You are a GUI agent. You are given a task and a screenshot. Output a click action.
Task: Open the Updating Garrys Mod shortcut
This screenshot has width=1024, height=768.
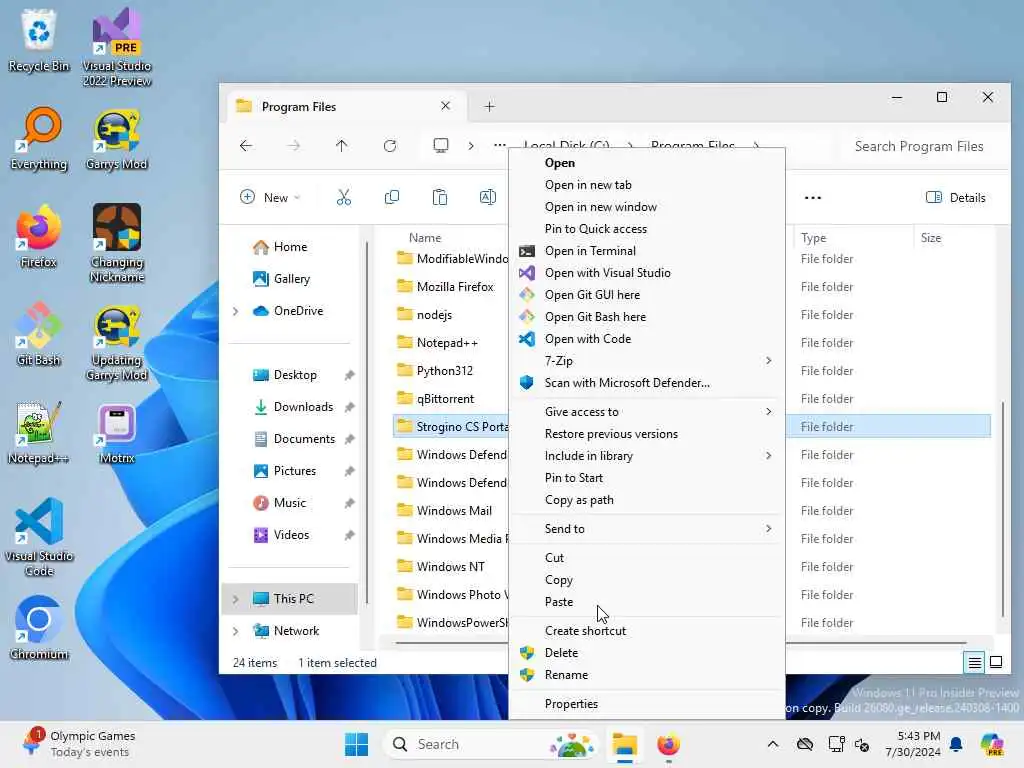coord(117,341)
